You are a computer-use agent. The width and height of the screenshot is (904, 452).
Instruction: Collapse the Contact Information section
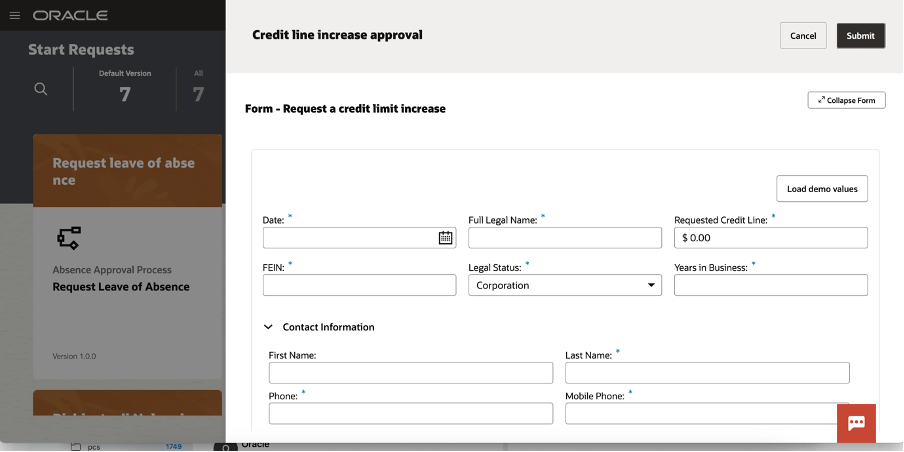point(268,327)
